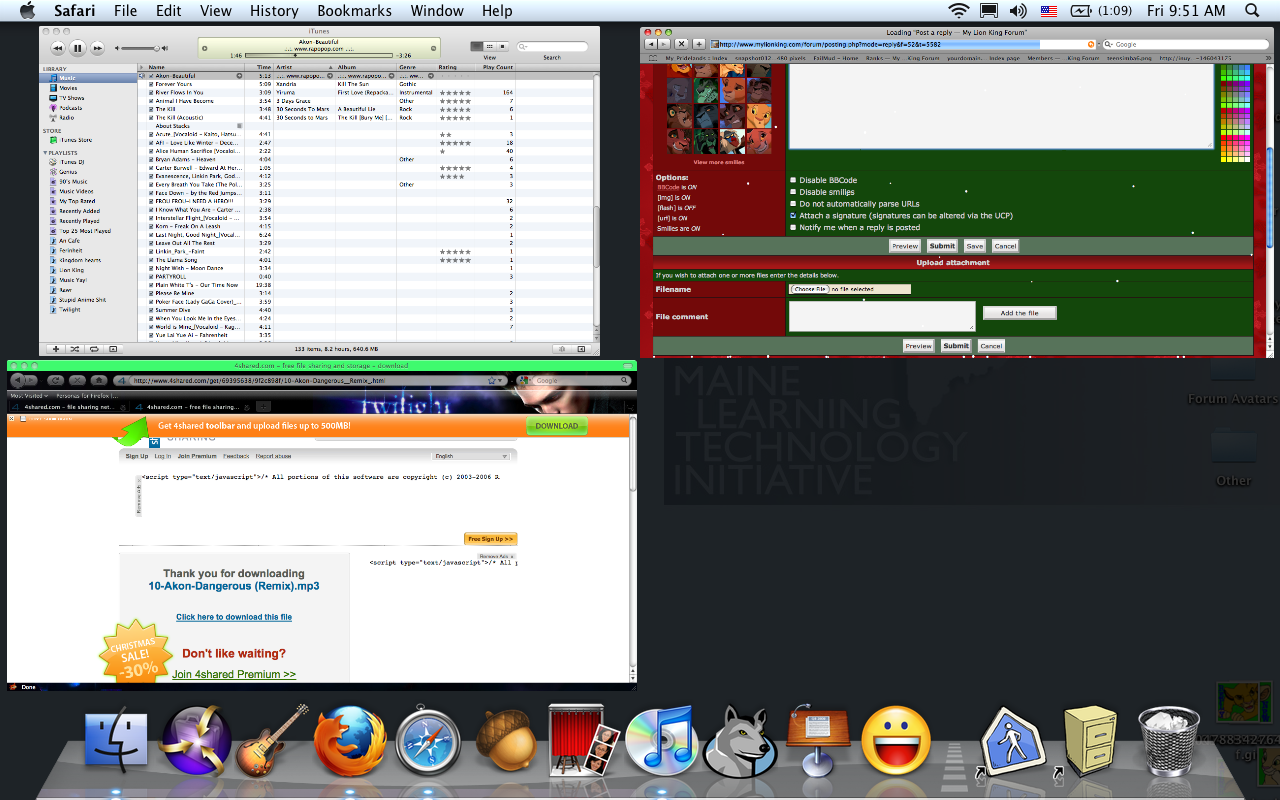Skip to next track in iTunes
This screenshot has height=800, width=1280.
click(97, 48)
